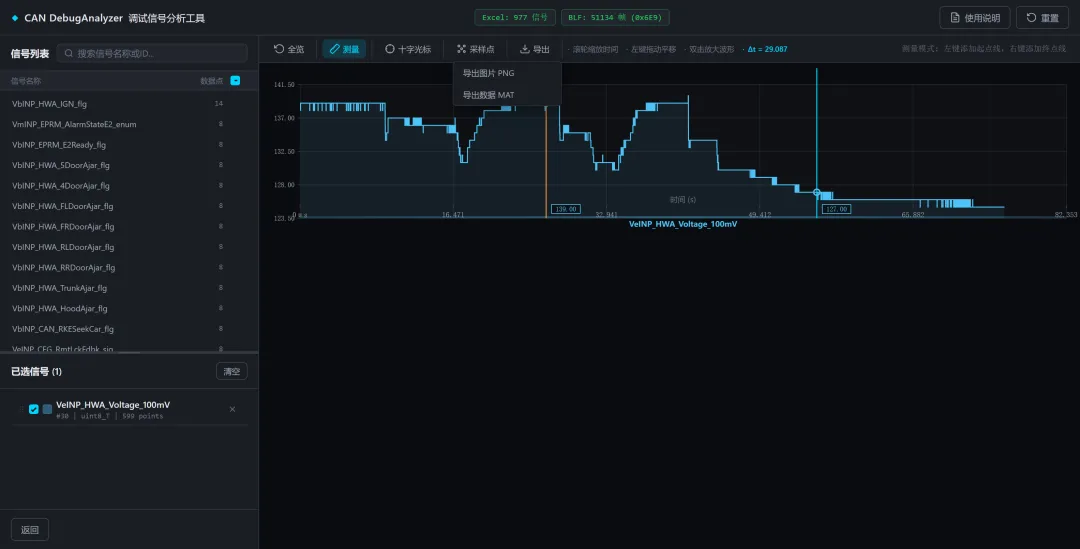
Task: Toggle the 测量 measurement tool
Action: tap(344, 49)
